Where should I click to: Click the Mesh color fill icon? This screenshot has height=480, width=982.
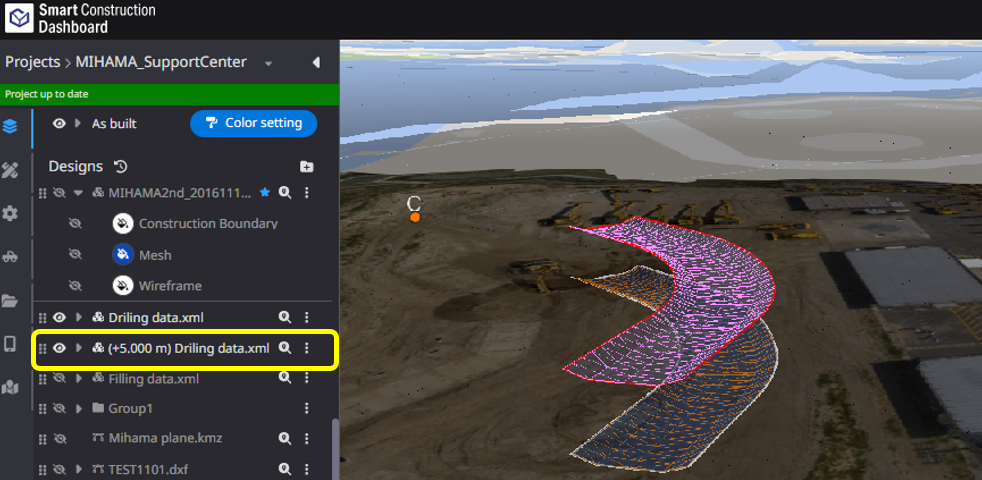click(x=123, y=255)
